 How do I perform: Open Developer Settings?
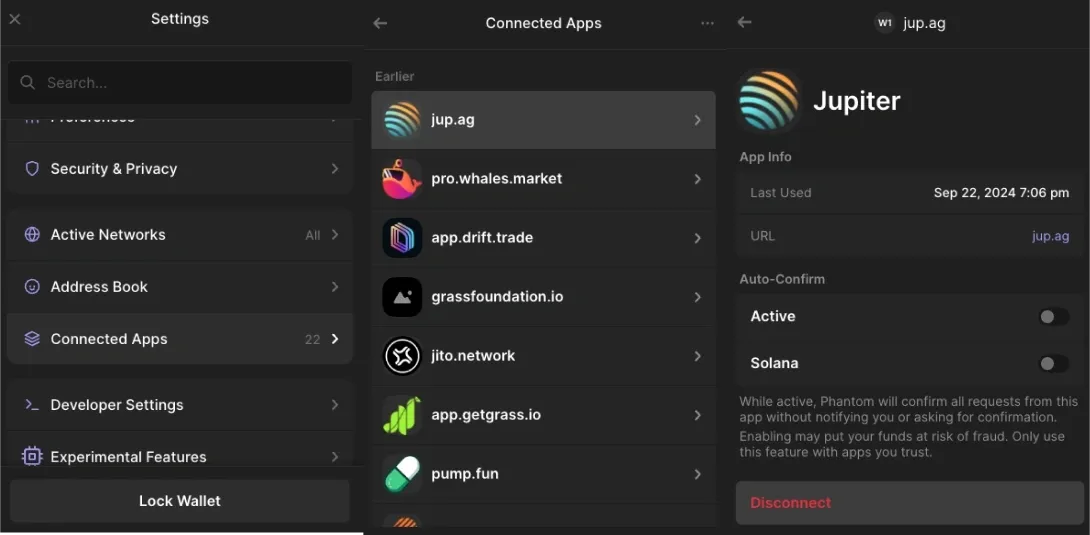tap(179, 405)
